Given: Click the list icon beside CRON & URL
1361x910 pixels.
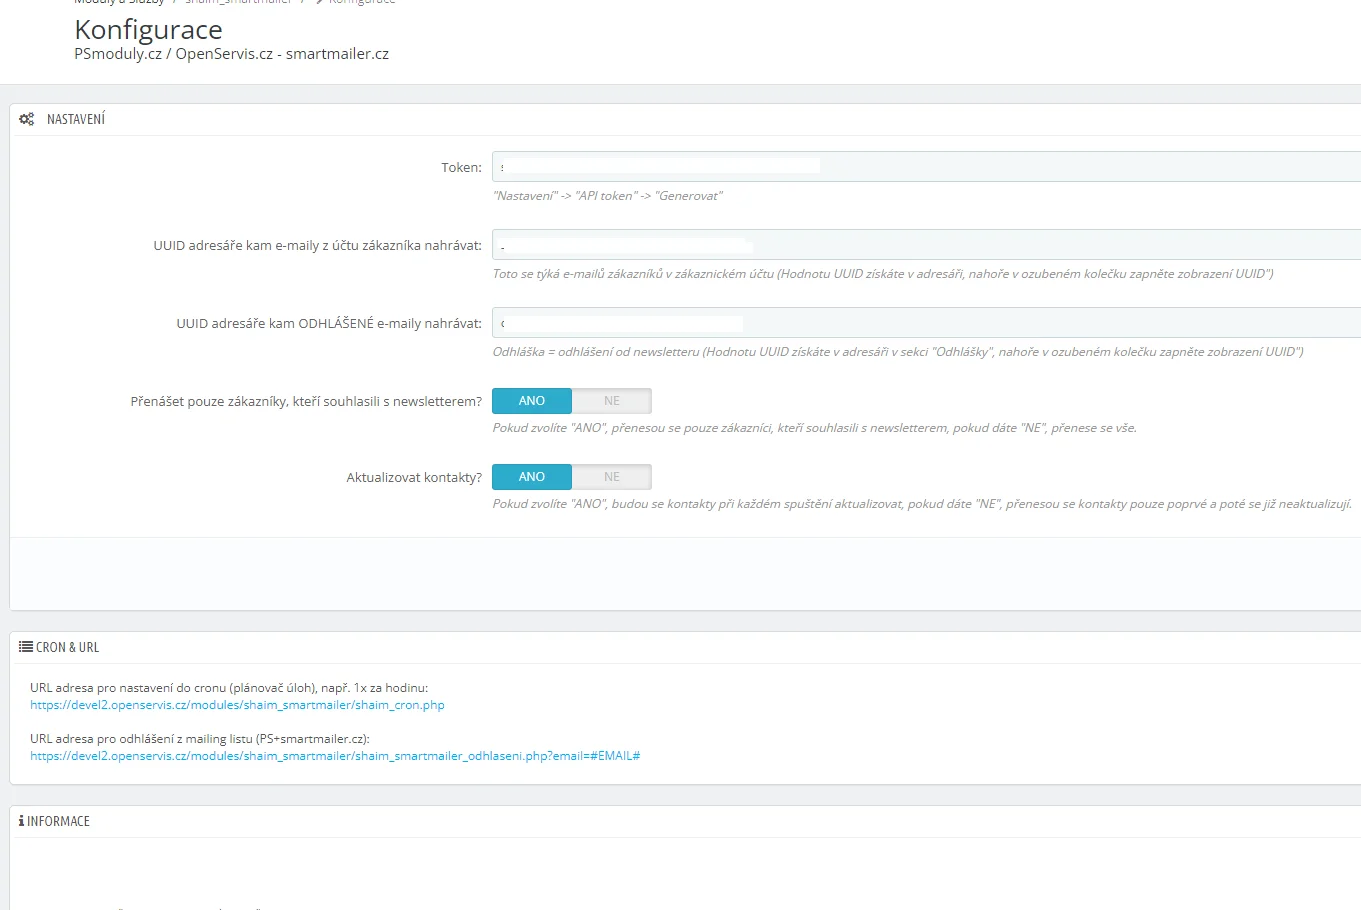Looking at the screenshot, I should (x=26, y=647).
